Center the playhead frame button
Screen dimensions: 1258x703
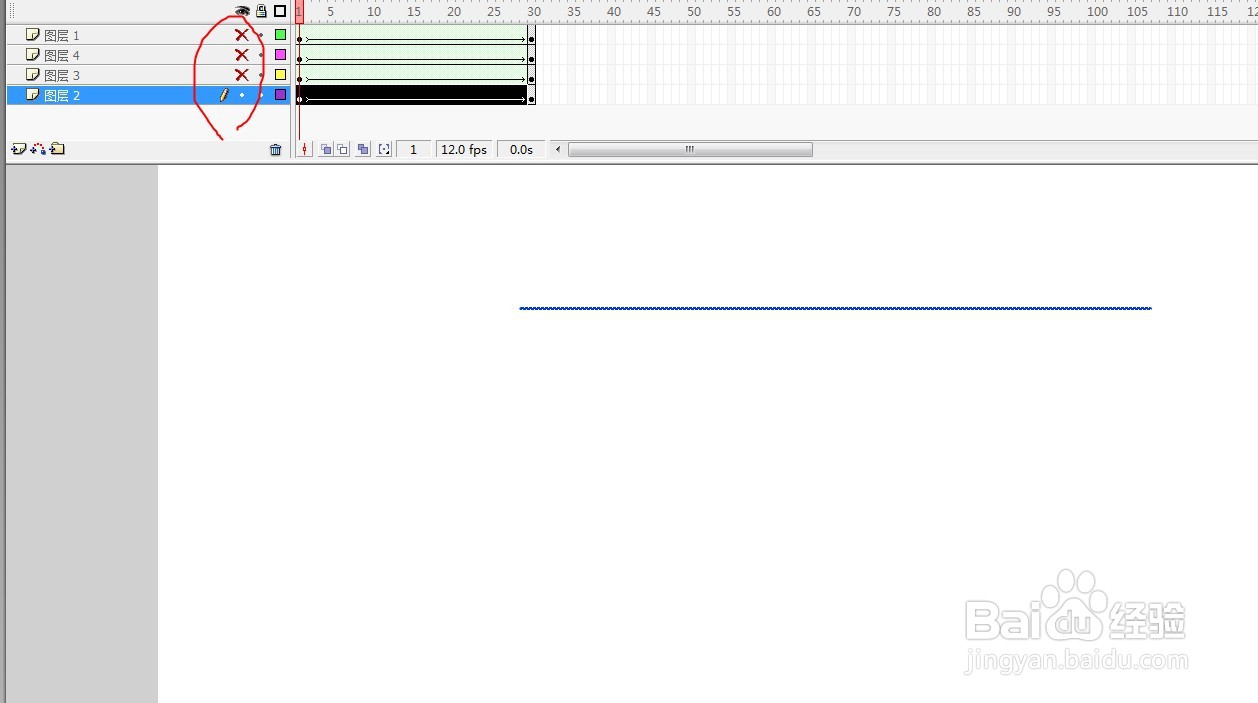(304, 149)
